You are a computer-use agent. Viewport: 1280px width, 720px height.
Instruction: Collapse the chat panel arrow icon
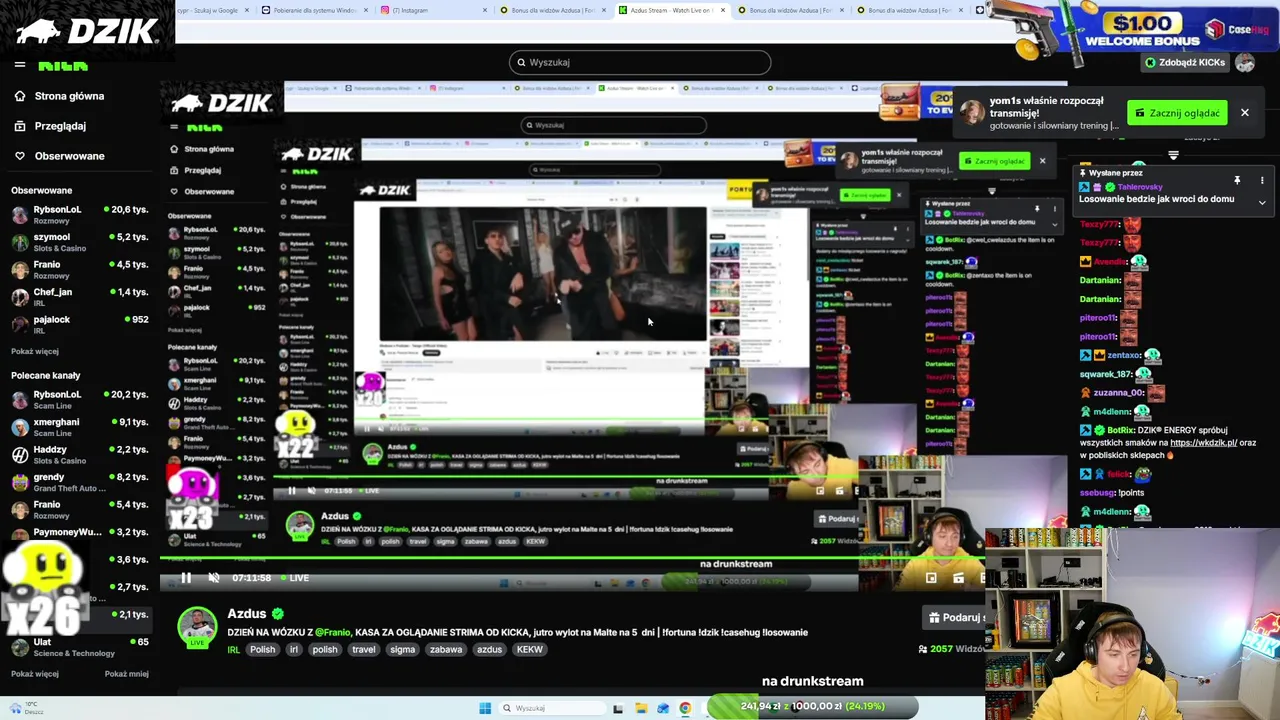(x=1173, y=155)
